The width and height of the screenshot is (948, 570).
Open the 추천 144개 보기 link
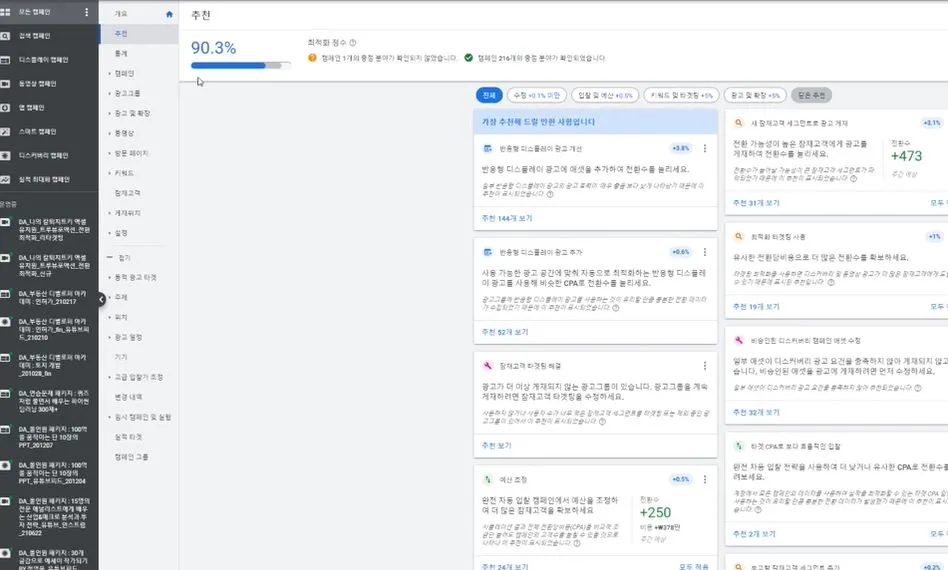[507, 218]
